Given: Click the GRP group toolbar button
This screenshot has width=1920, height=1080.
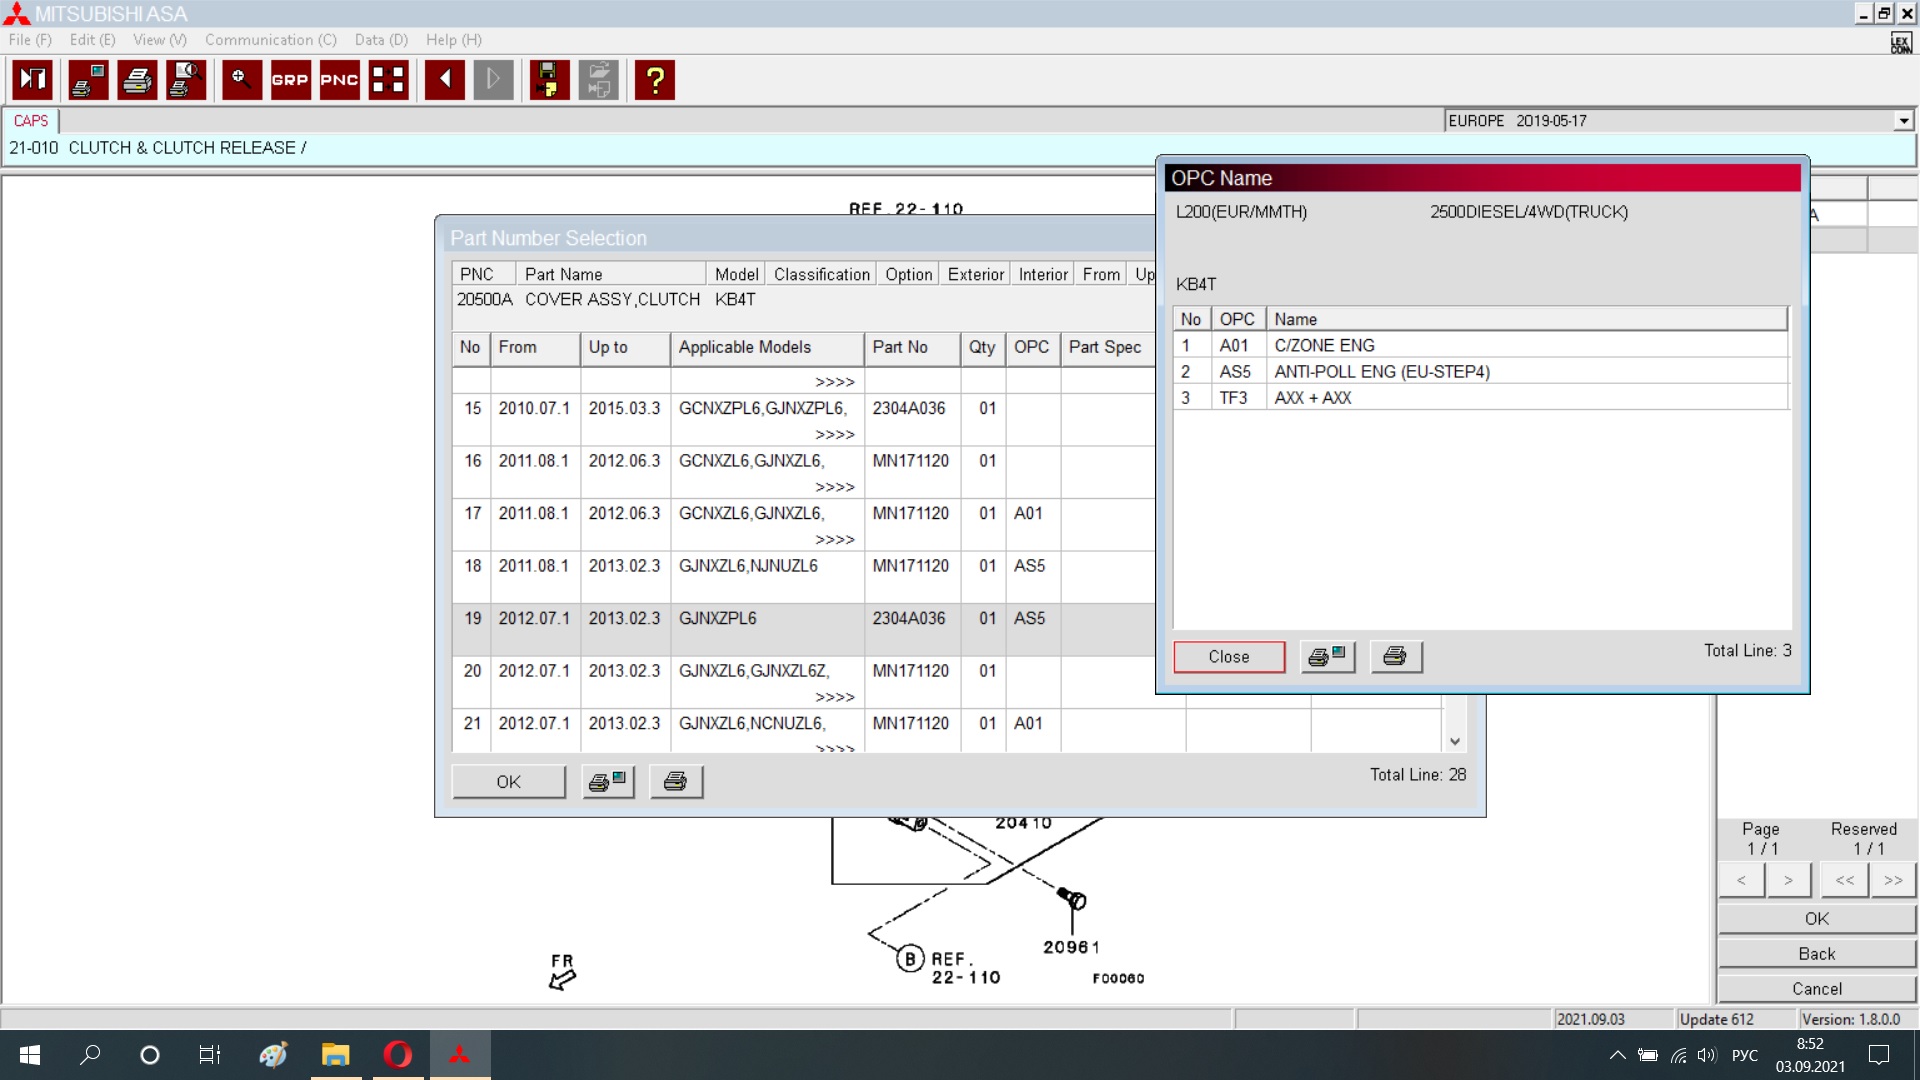Looking at the screenshot, I should click(290, 80).
